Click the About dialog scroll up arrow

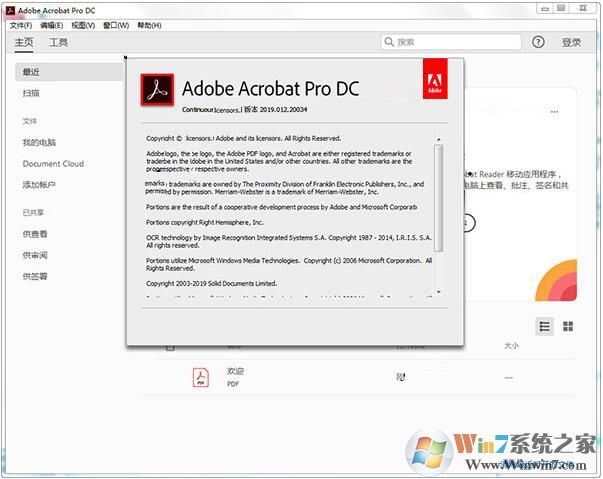pos(438,139)
